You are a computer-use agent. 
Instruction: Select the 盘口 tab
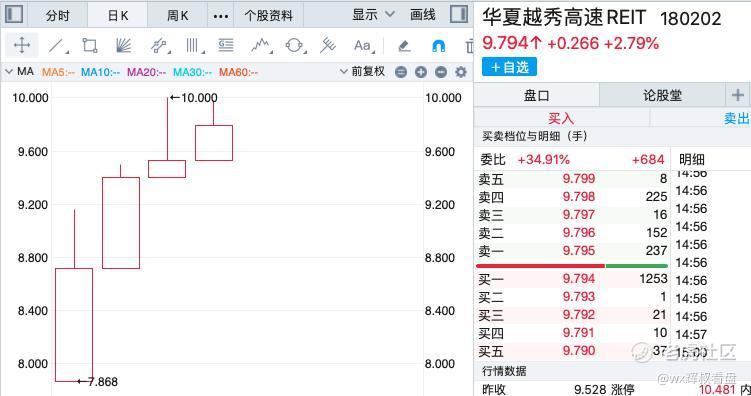536,95
